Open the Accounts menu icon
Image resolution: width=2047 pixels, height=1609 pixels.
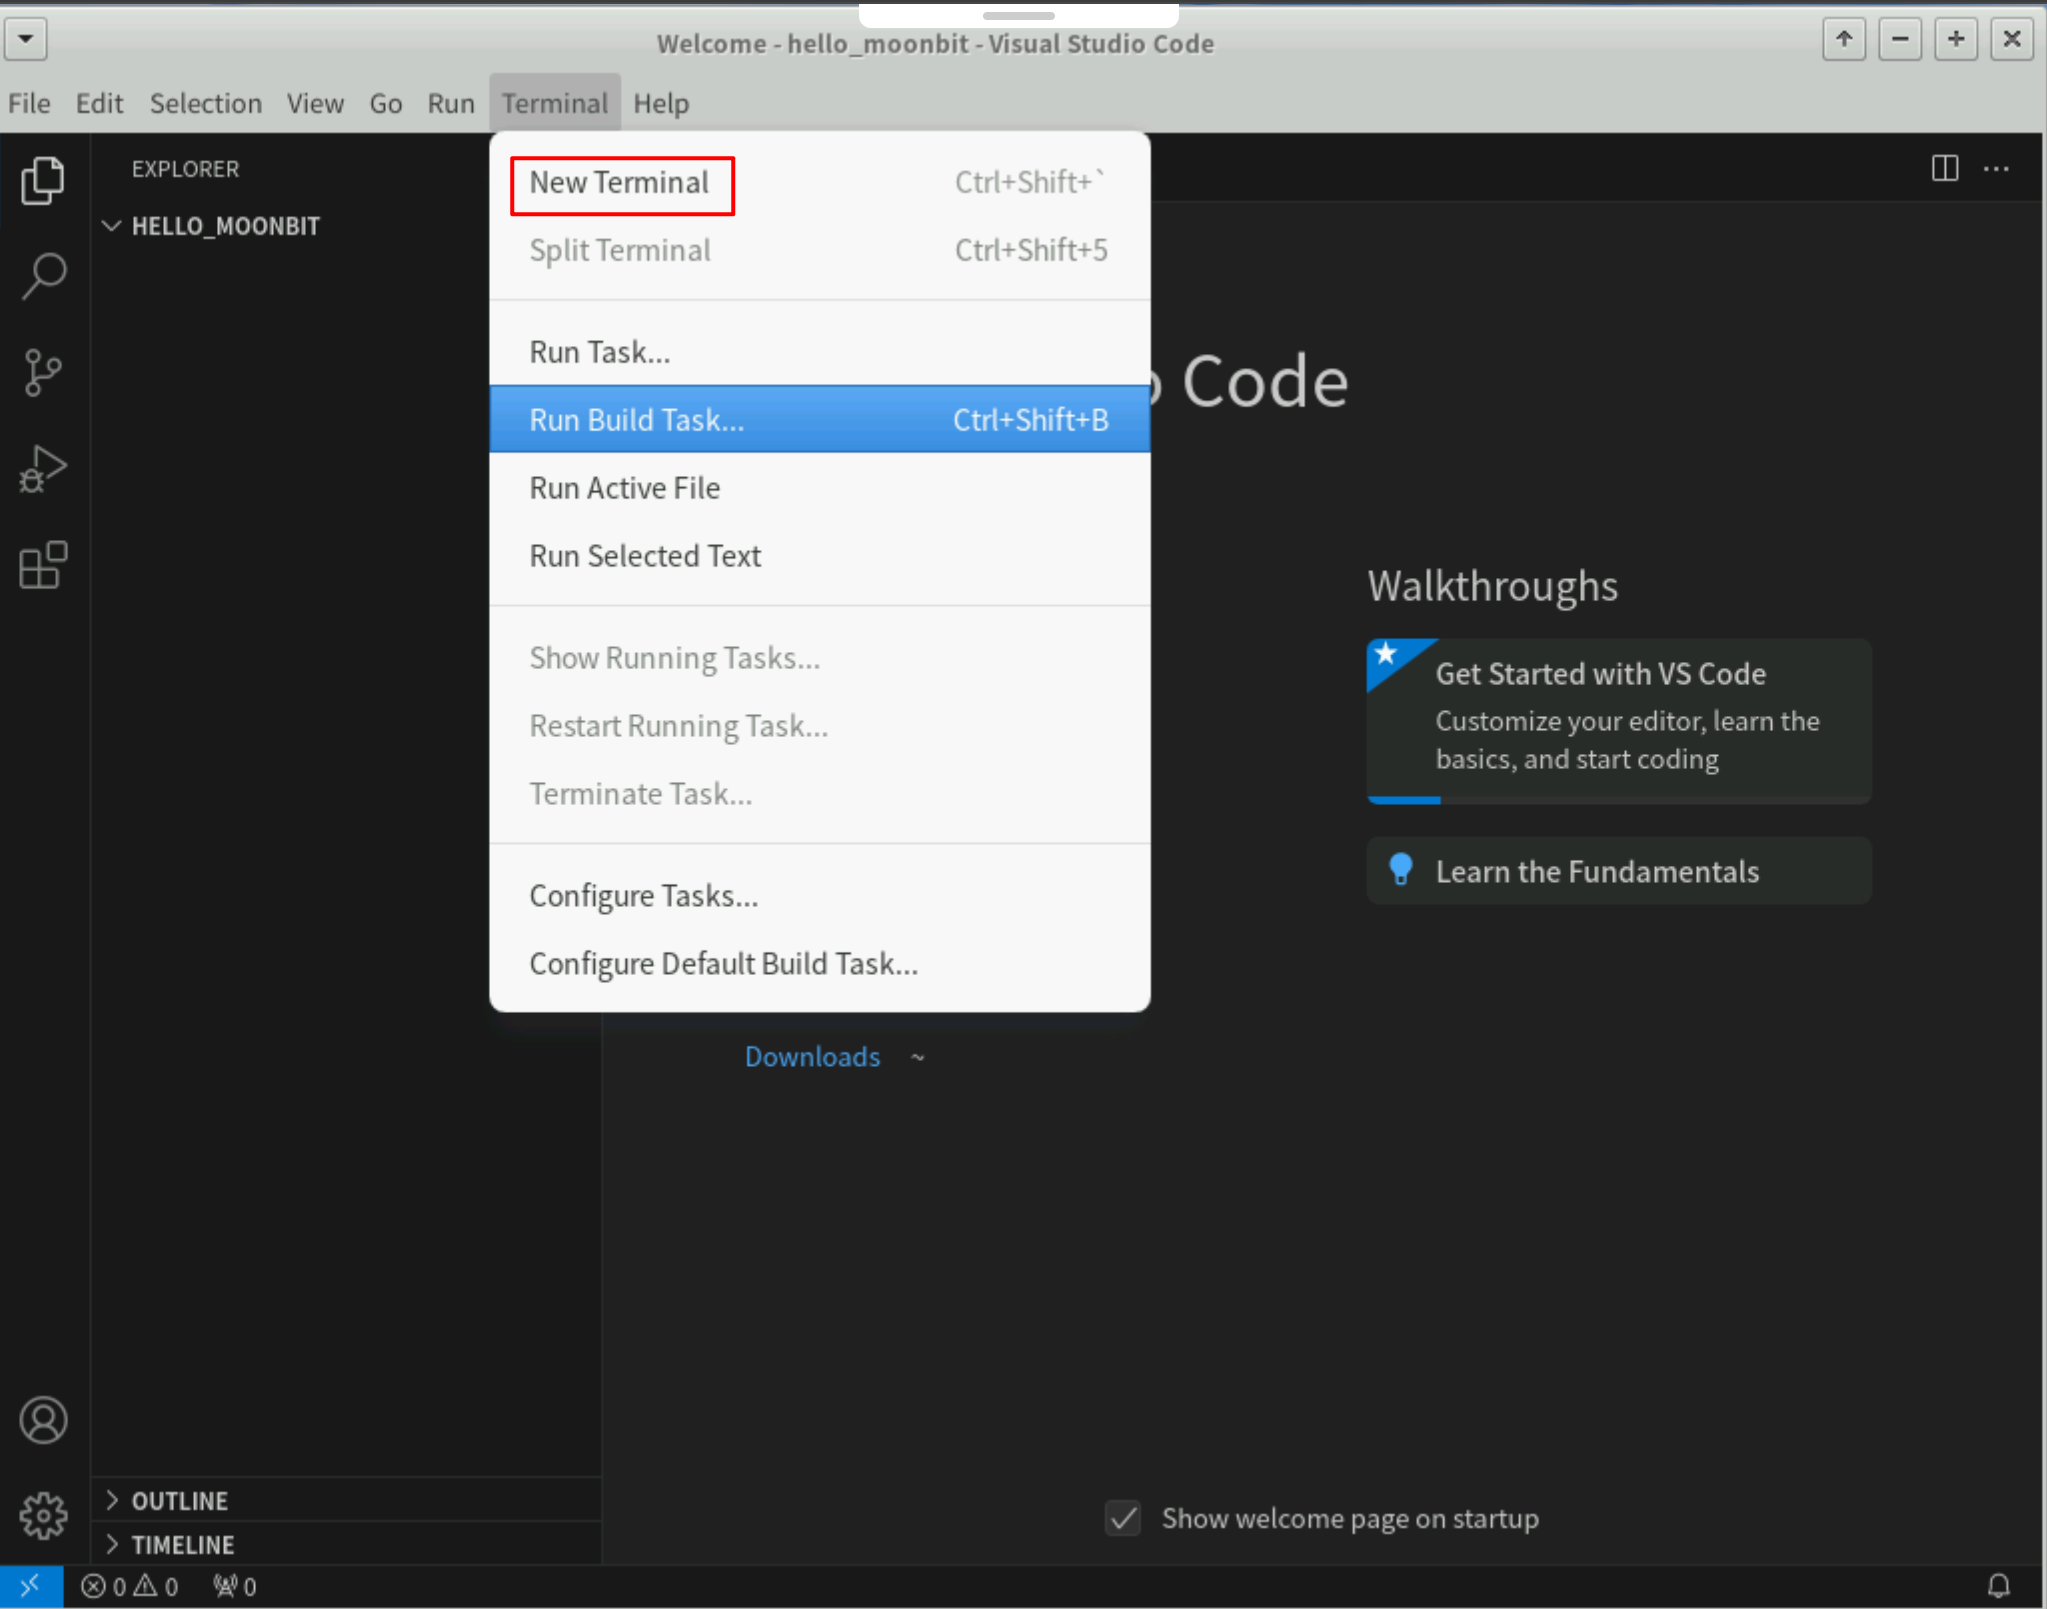pos(43,1420)
